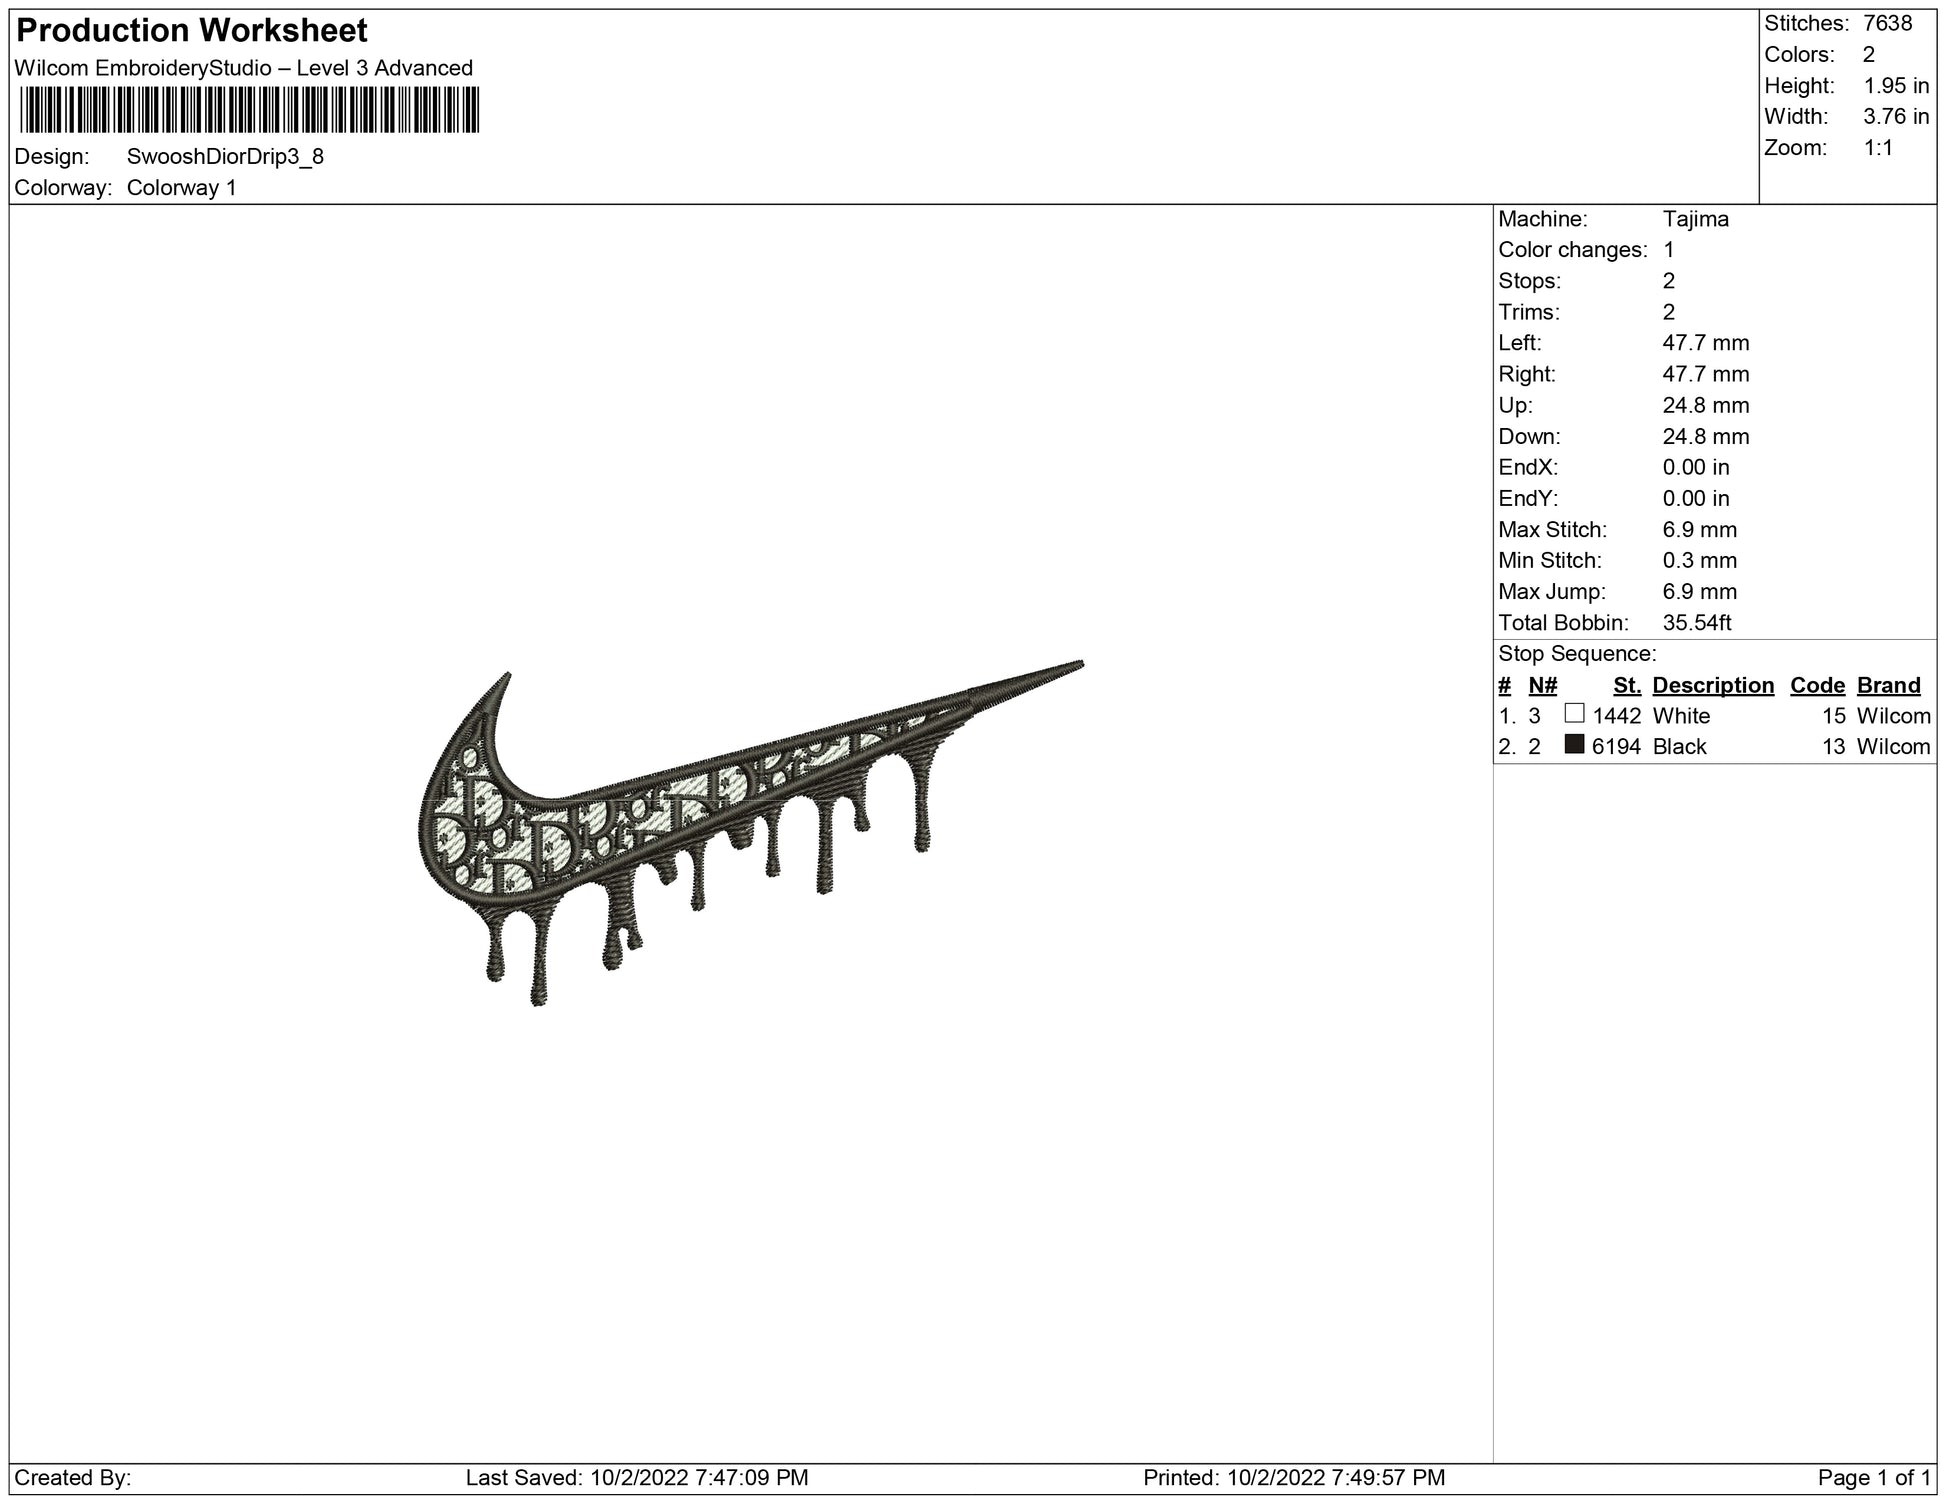
Task: Select the 6194 Black stop sequence row
Action: tap(1679, 747)
